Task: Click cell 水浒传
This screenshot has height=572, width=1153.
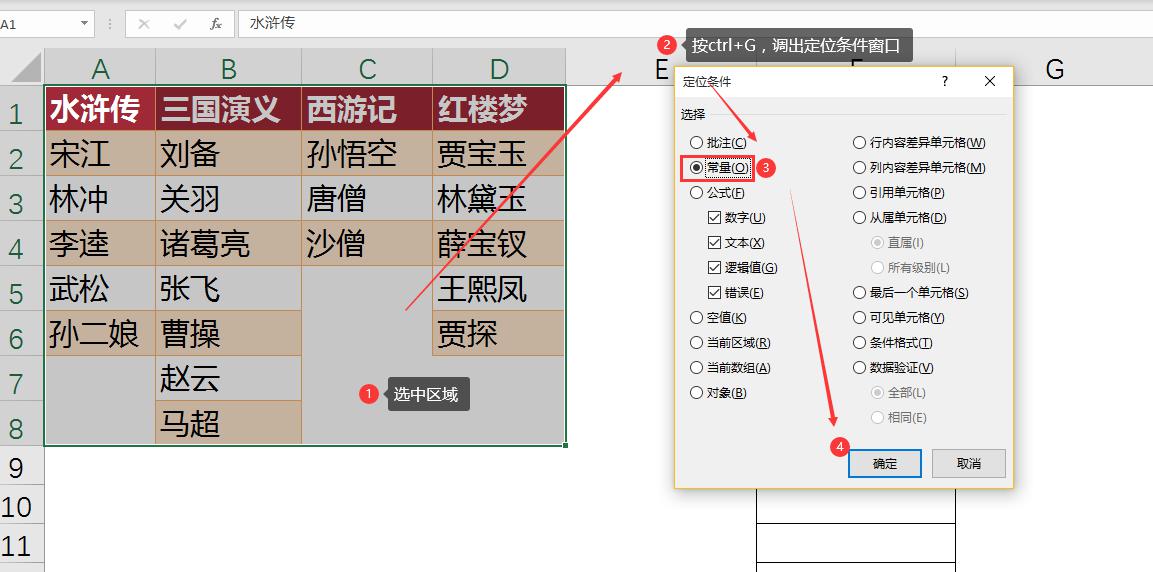Action: click(x=100, y=110)
